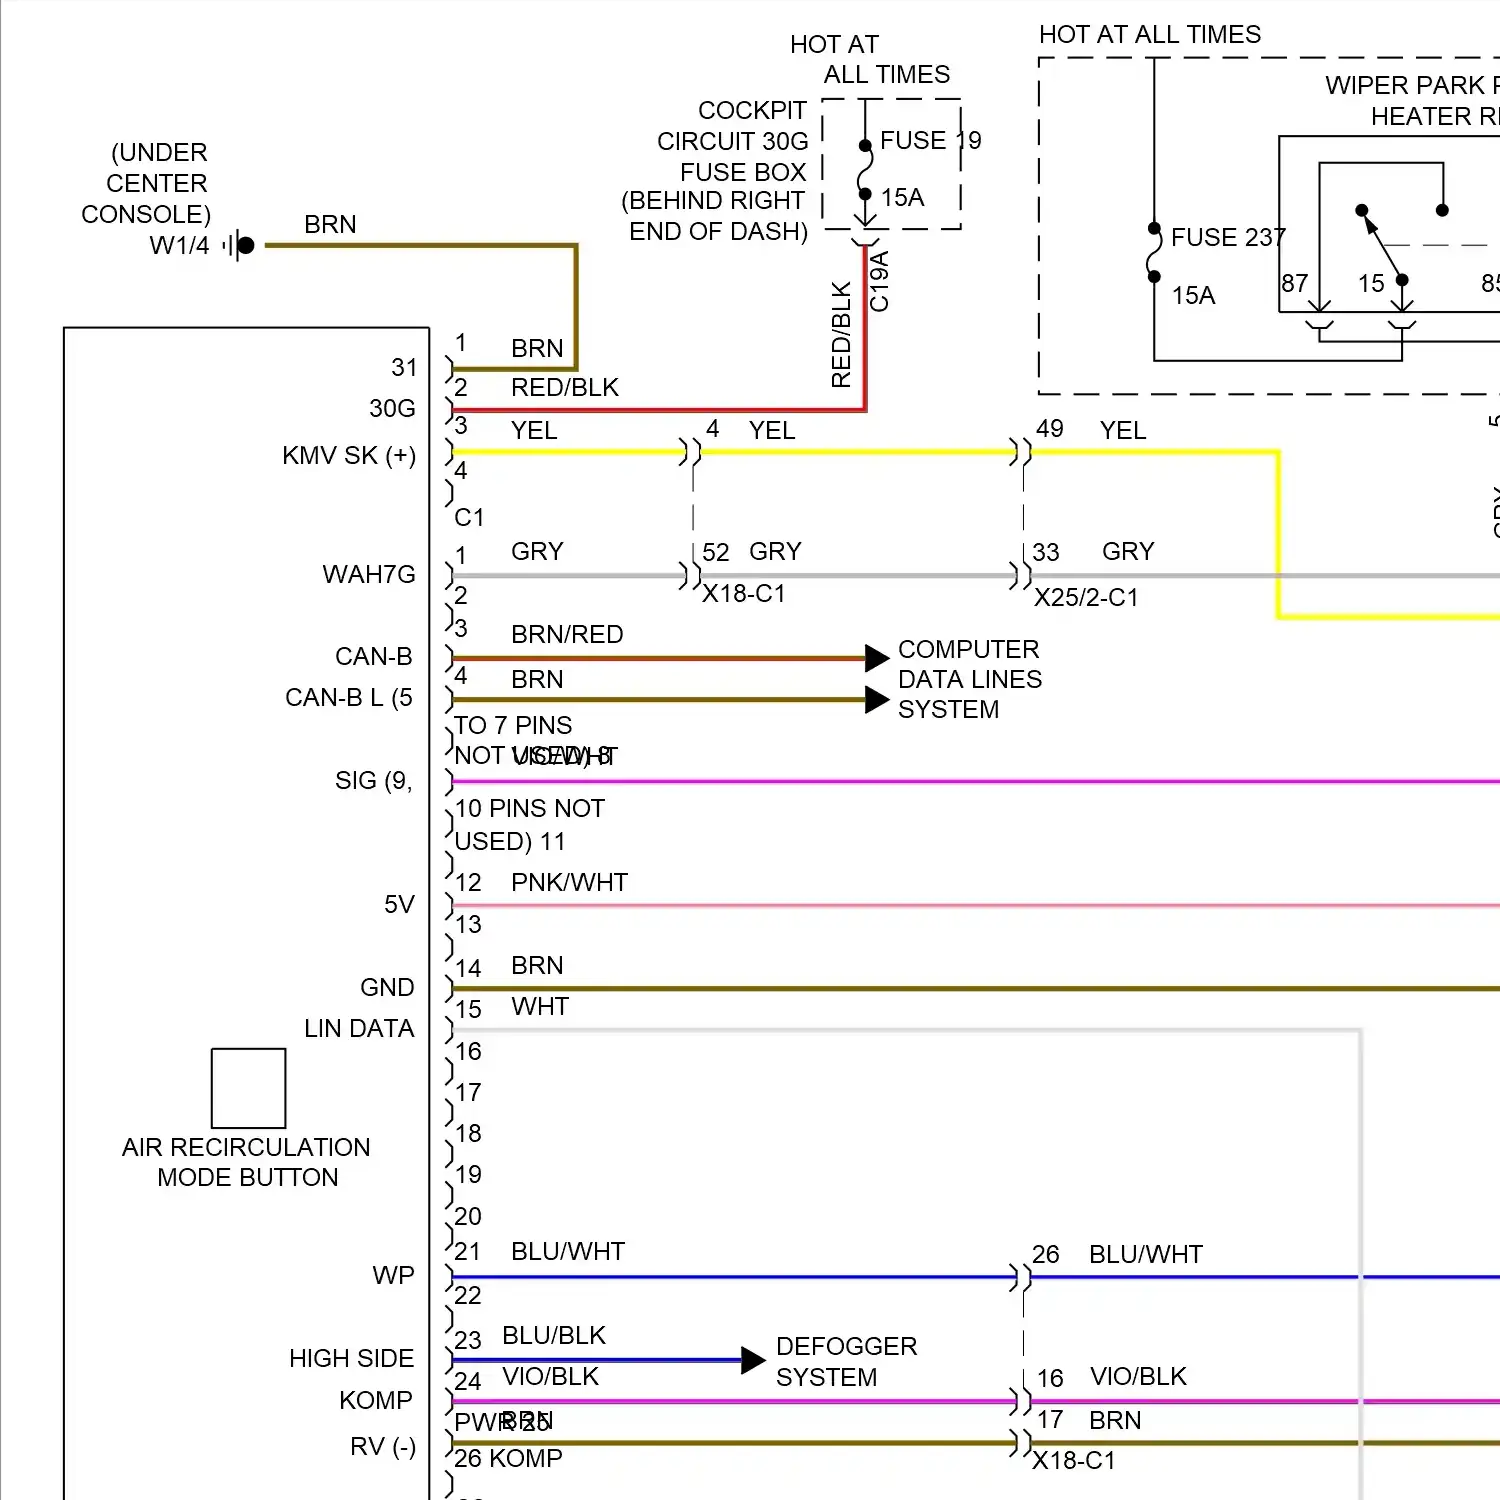Click the DEFOGGER SYSTEM reference text

coord(846,1361)
